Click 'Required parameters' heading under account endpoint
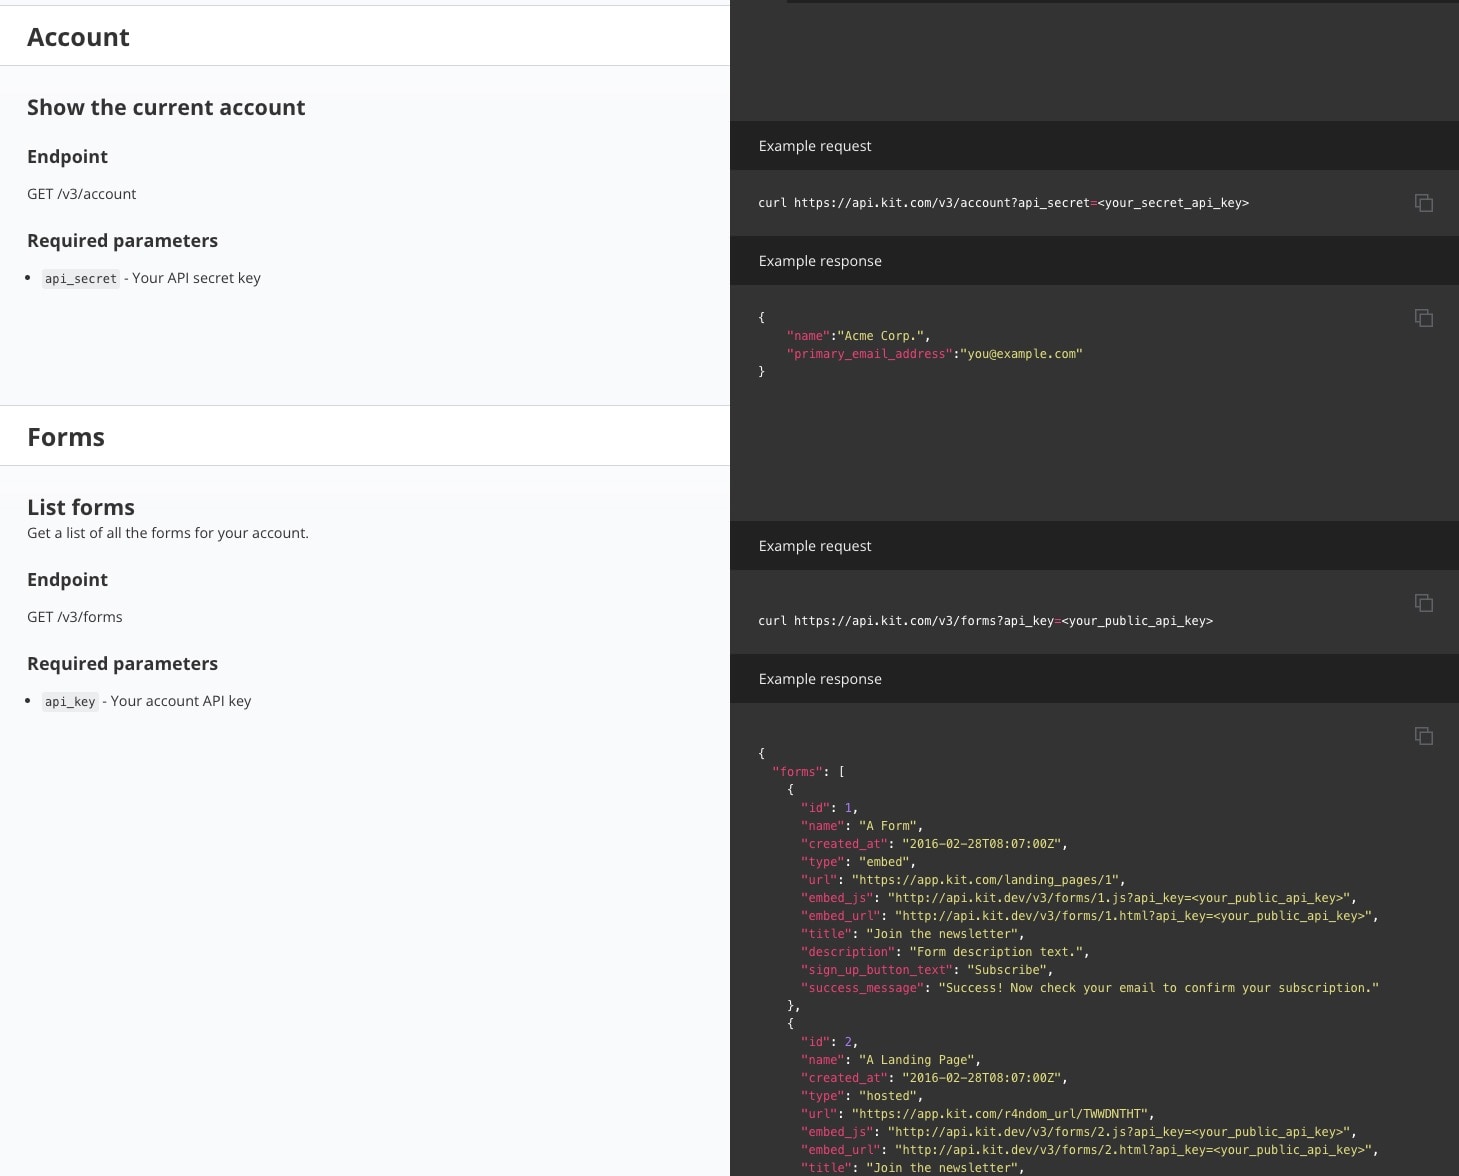The image size is (1459, 1176). pyautogui.click(x=122, y=241)
